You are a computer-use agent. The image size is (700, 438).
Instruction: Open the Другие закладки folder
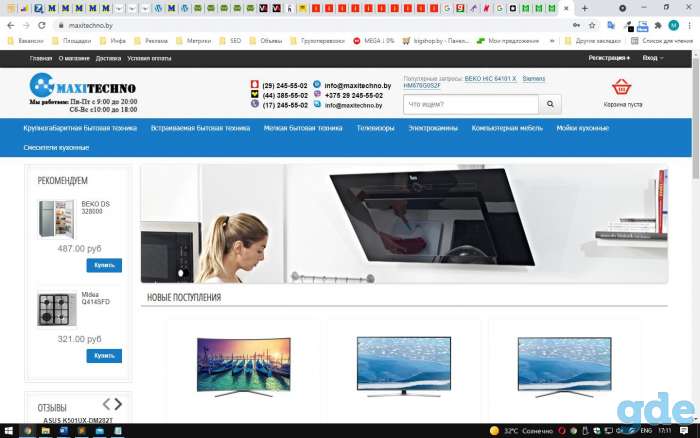(593, 41)
